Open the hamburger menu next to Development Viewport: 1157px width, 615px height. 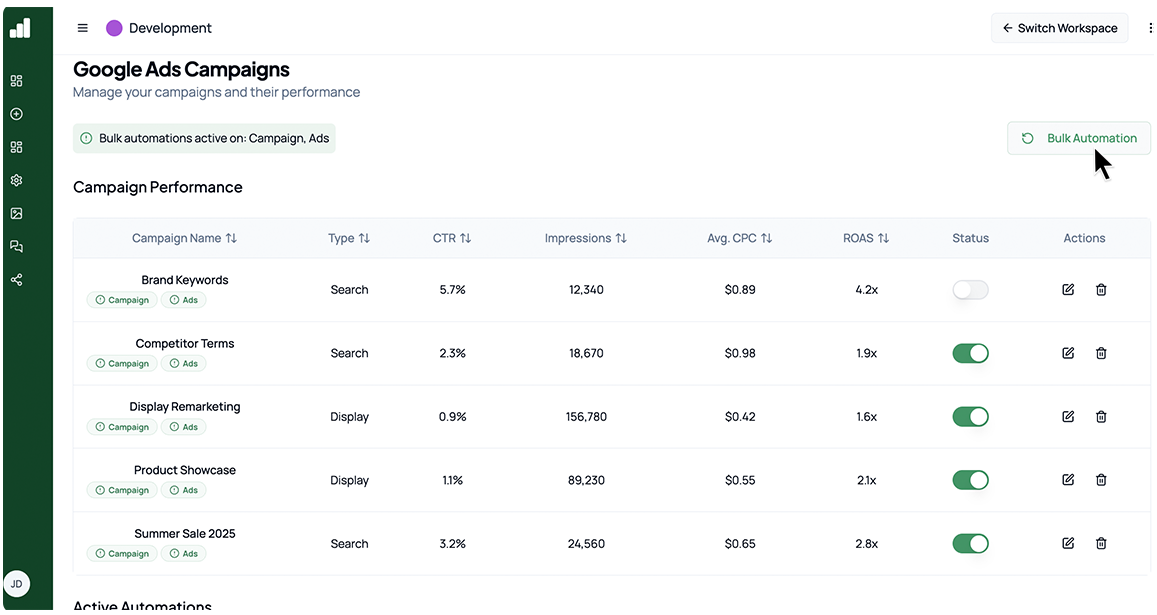tap(83, 28)
